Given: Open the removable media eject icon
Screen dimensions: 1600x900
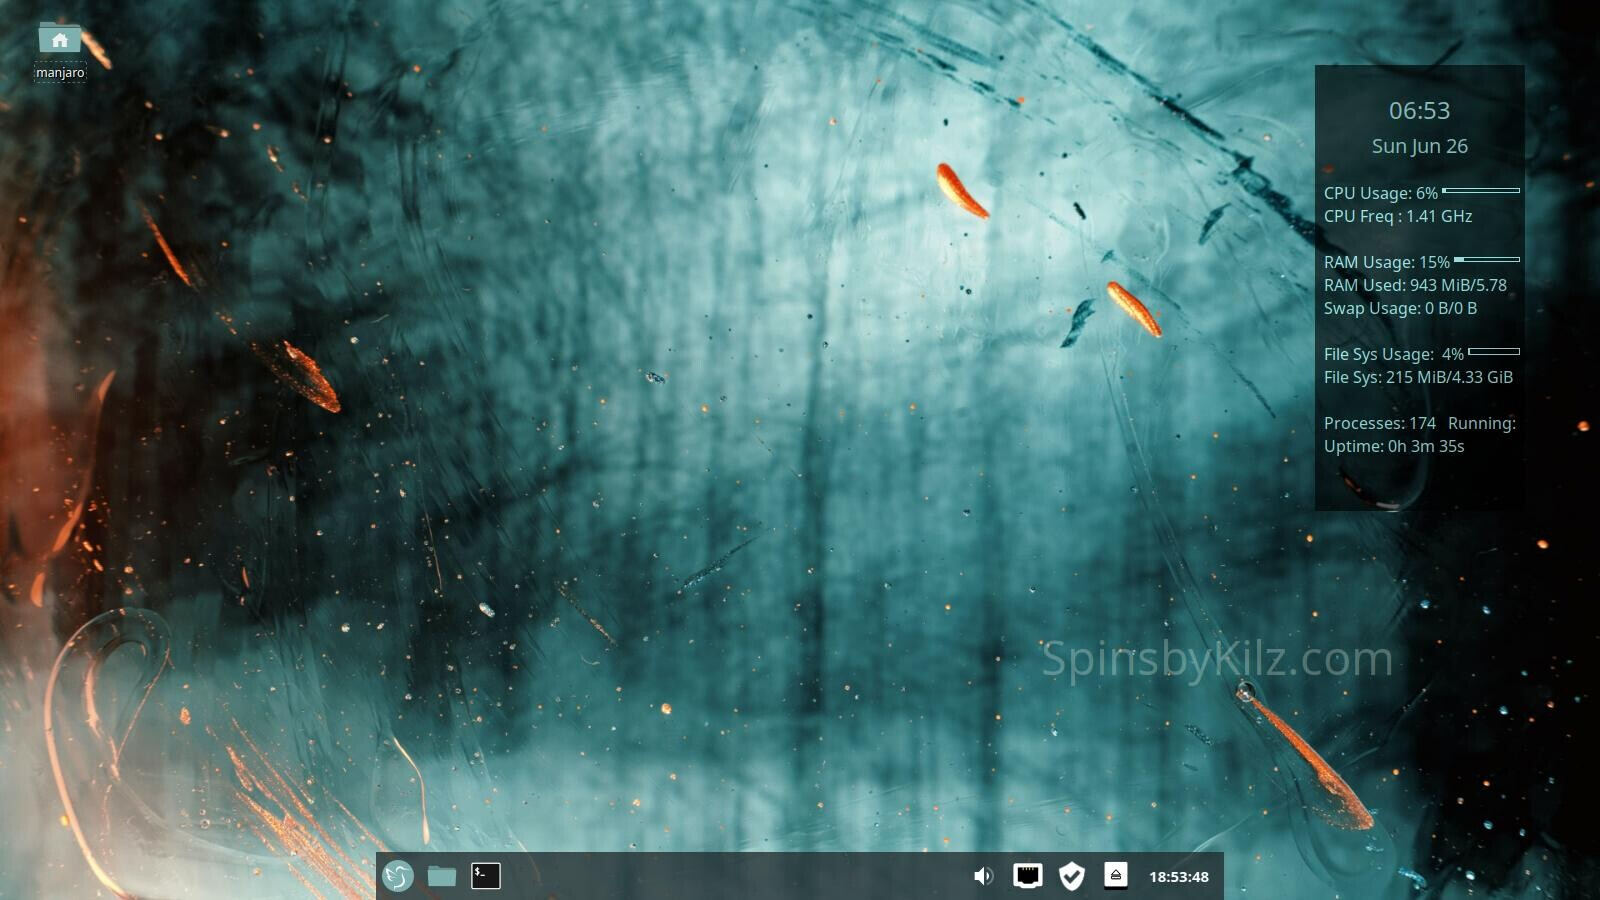Looking at the screenshot, I should point(1115,876).
